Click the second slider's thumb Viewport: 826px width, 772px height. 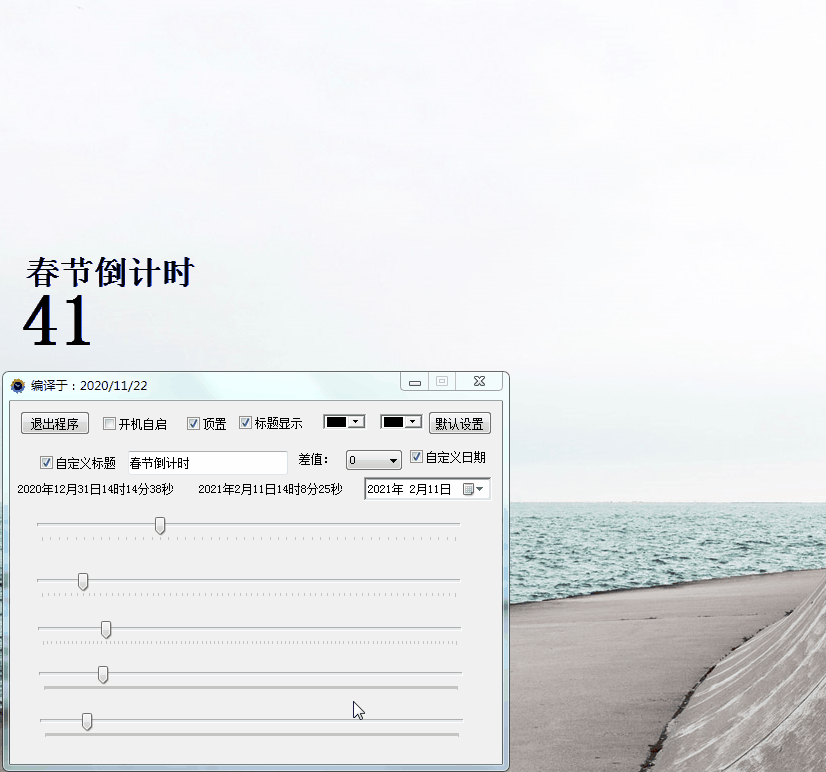[83, 582]
